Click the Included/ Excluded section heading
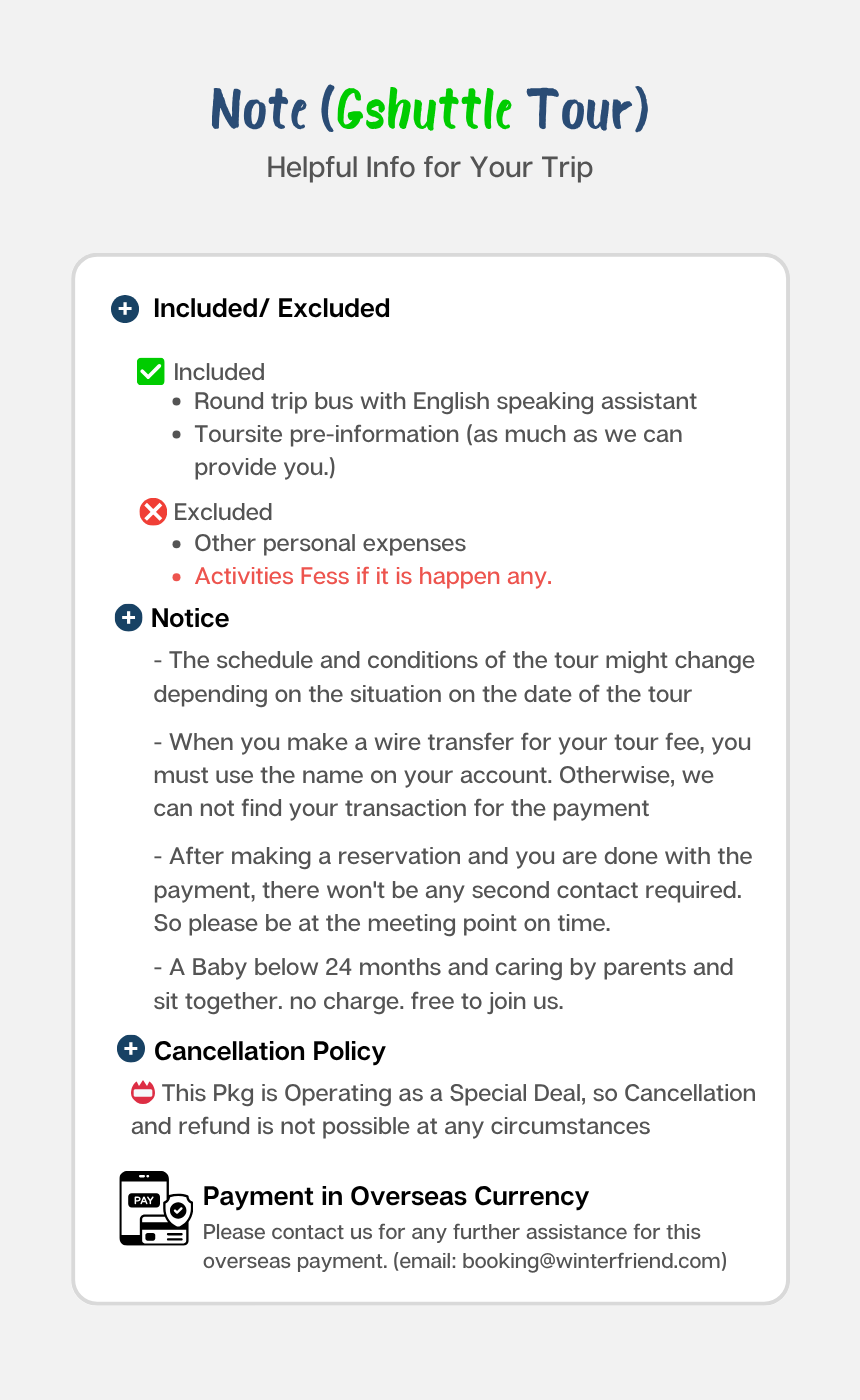The height and width of the screenshot is (1400, 860). pos(271,309)
